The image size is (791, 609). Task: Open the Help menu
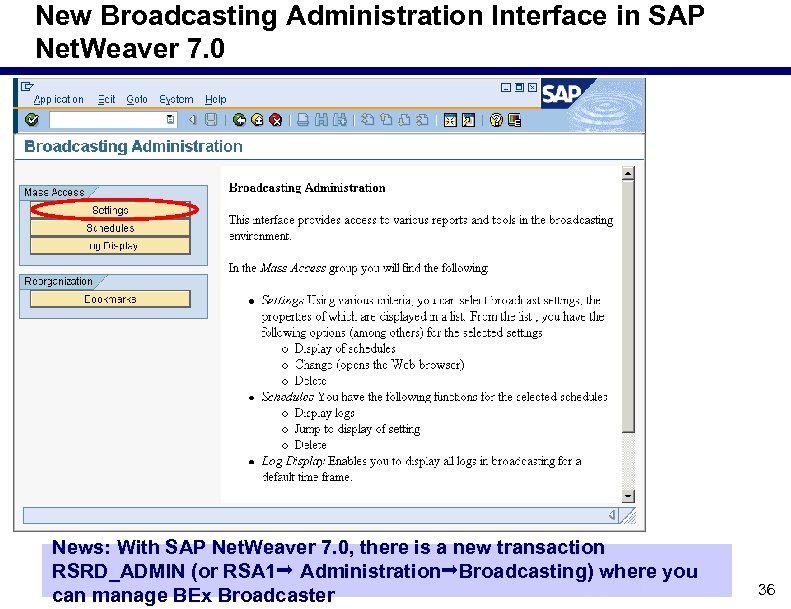pos(215,99)
